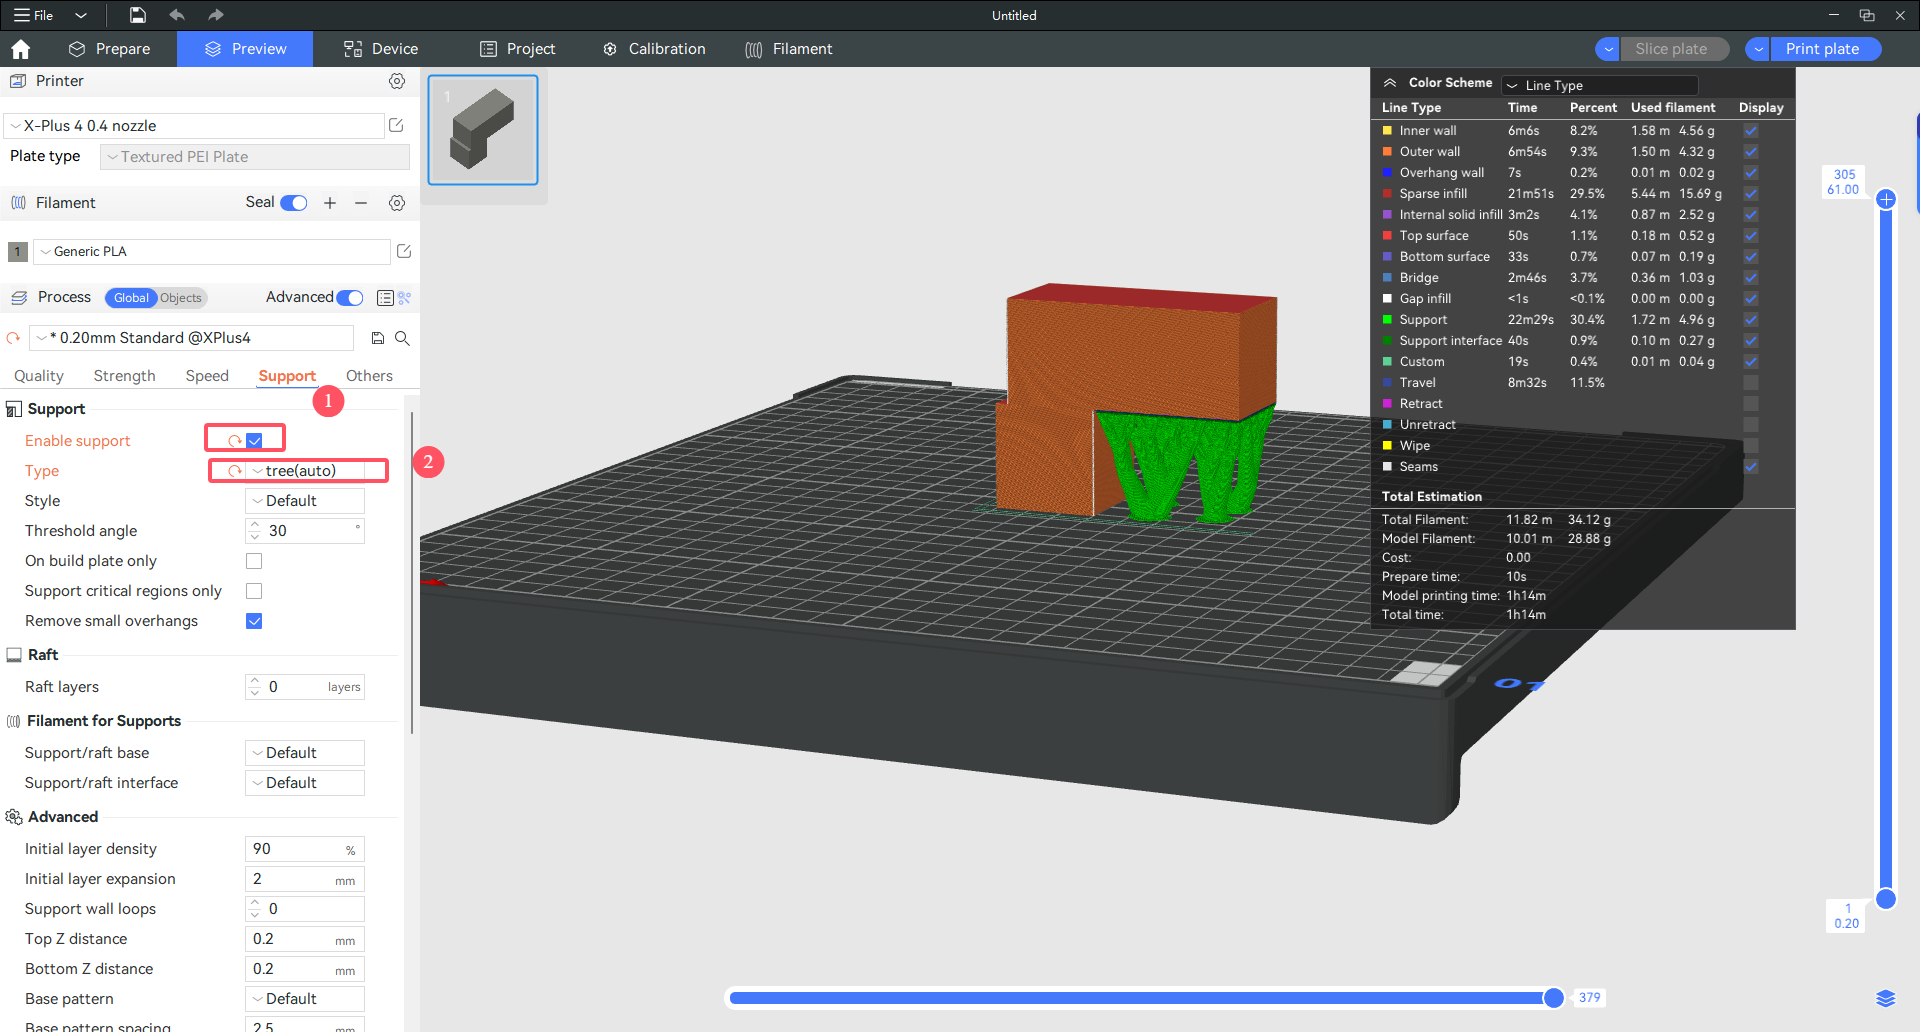The height and width of the screenshot is (1032, 1920).
Task: Edit the Generic PLA filament preset icon
Action: pyautogui.click(x=404, y=251)
